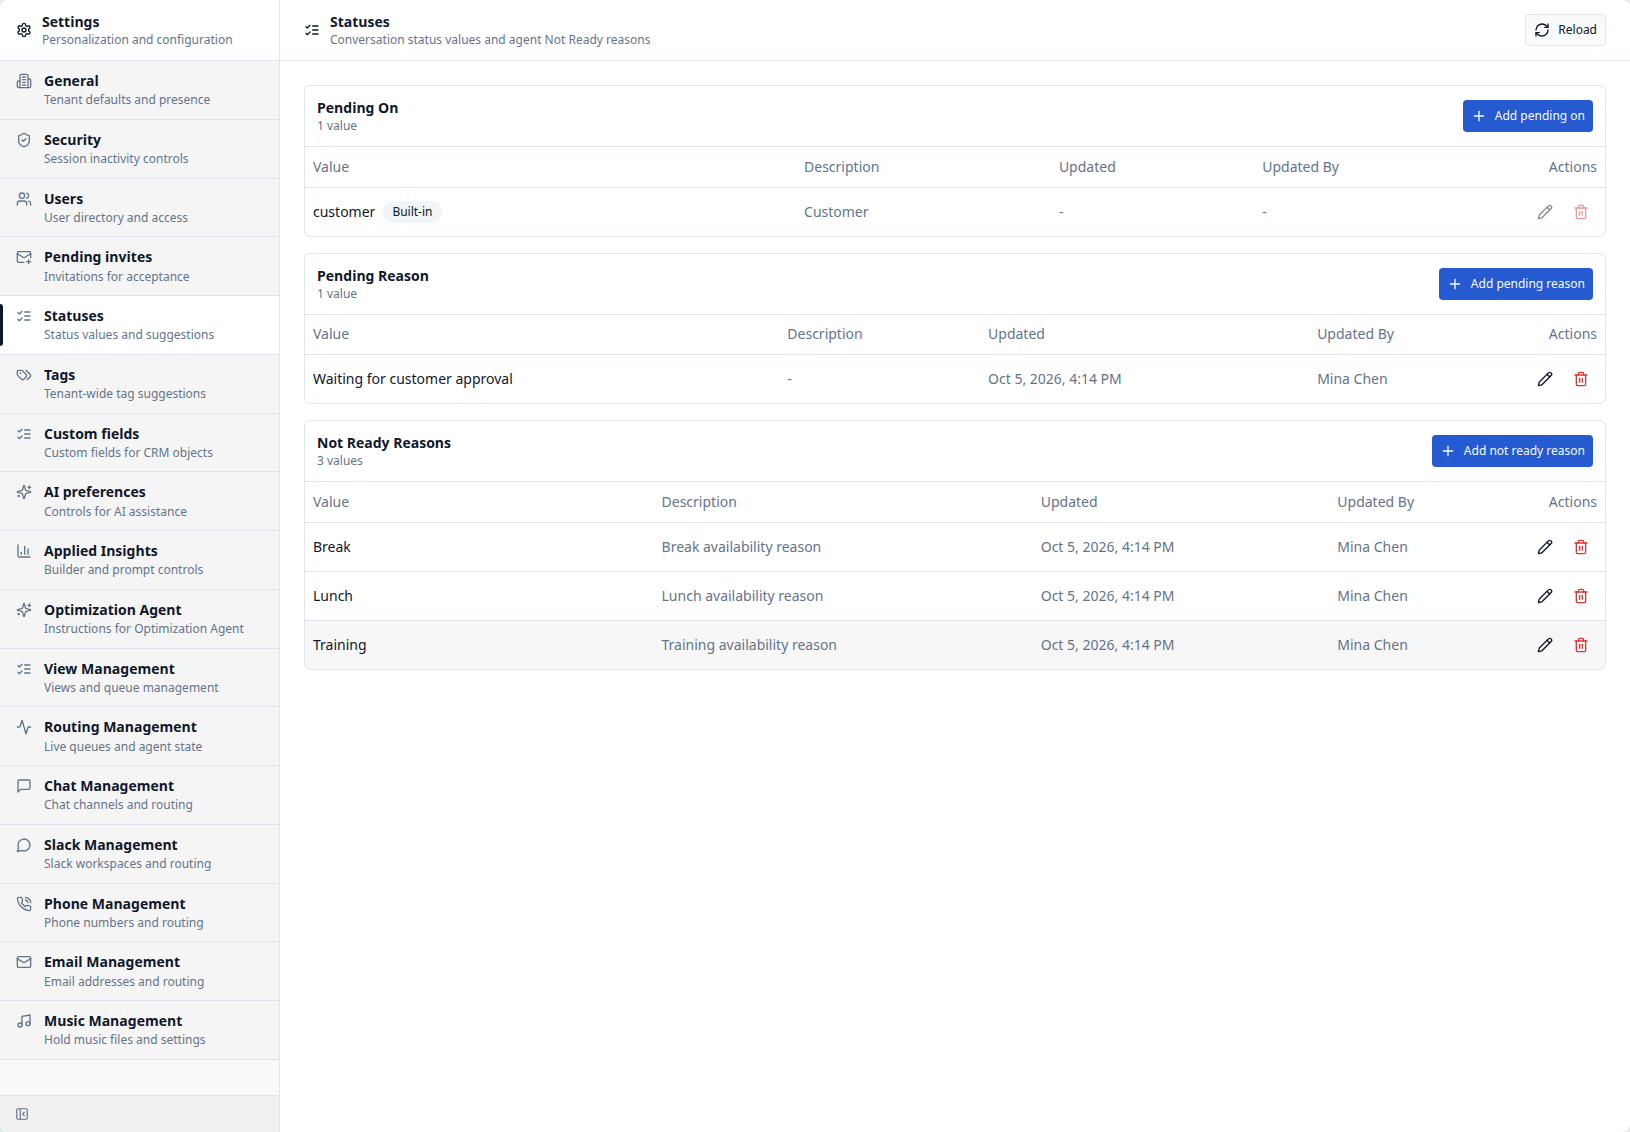Image resolution: width=1630 pixels, height=1132 pixels.
Task: Edit the customer pending-on value
Action: [x=1545, y=212]
